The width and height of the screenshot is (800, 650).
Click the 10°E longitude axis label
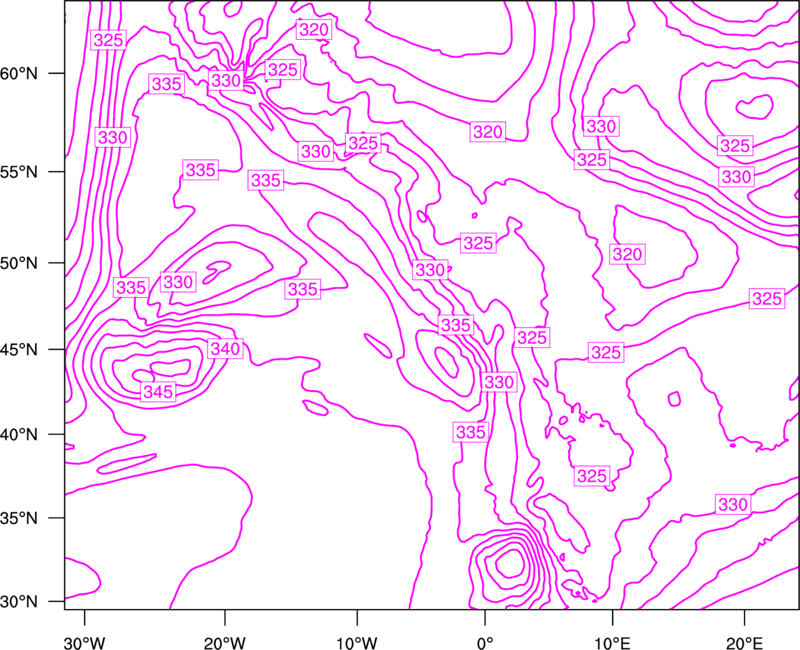[x=612, y=642]
